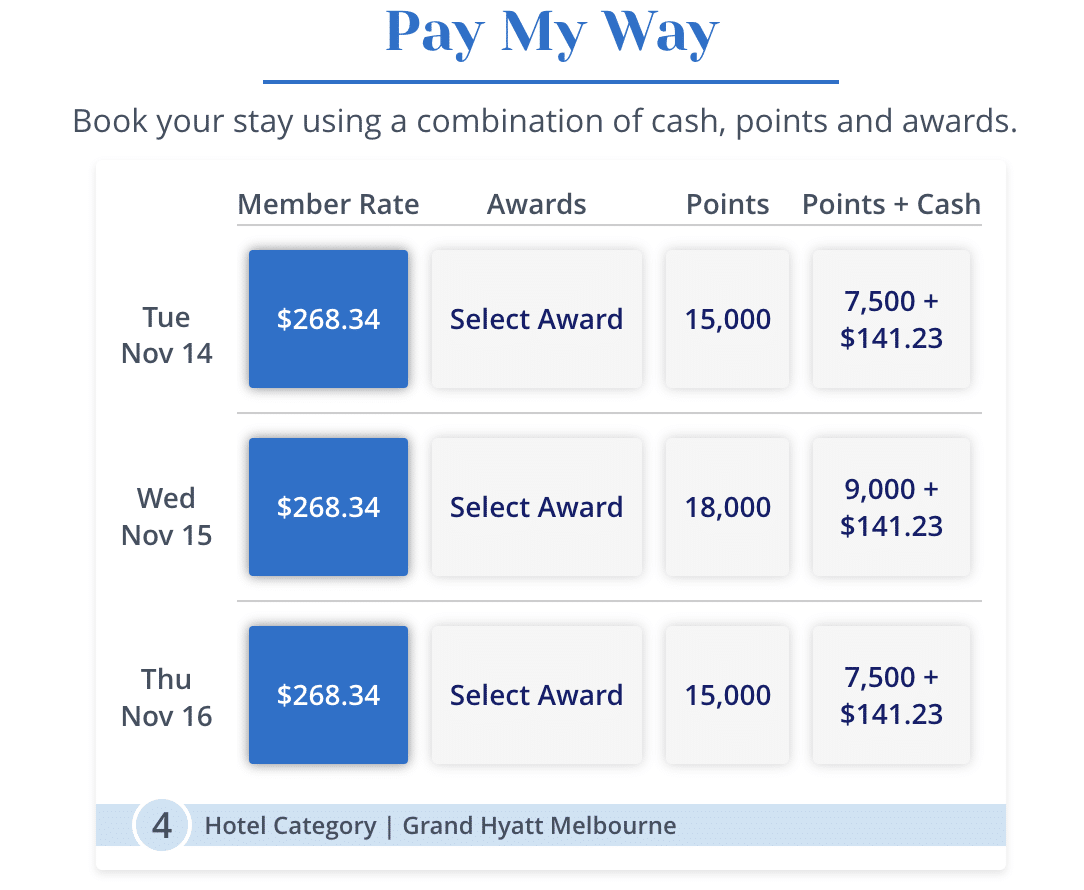The image size is (1084, 890).
Task: Click the Awards column header
Action: [536, 205]
